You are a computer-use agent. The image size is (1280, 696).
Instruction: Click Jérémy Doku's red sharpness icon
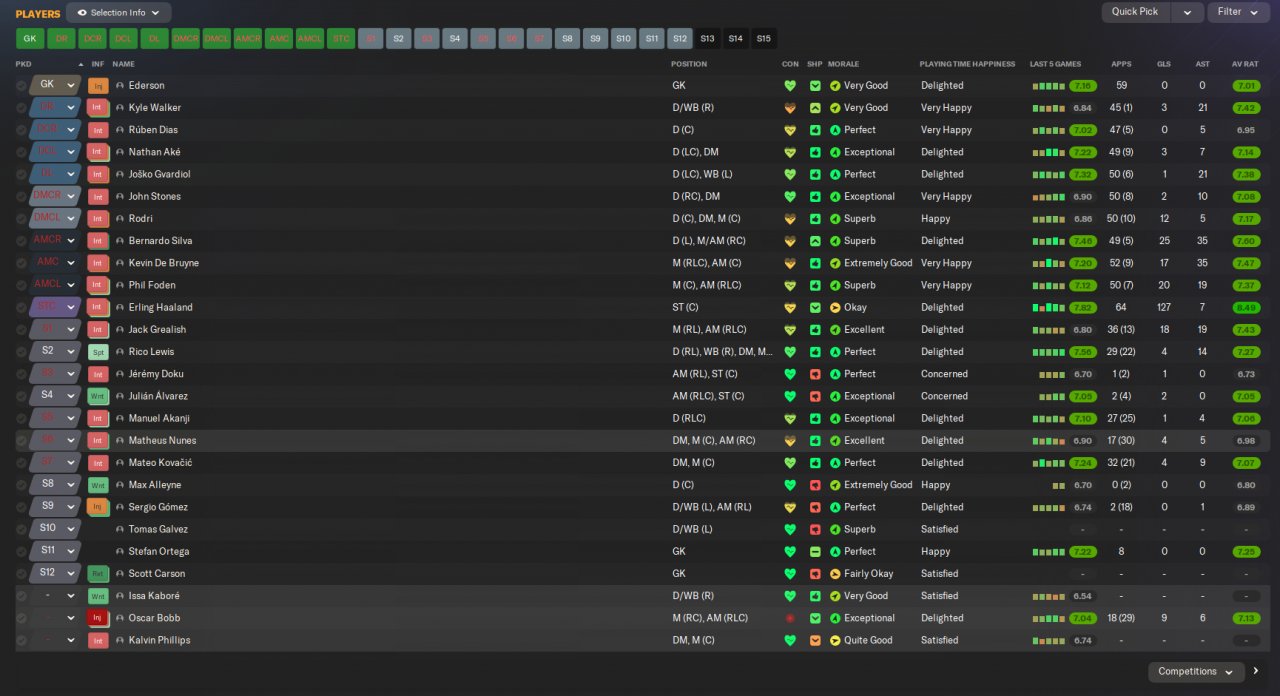coord(815,374)
